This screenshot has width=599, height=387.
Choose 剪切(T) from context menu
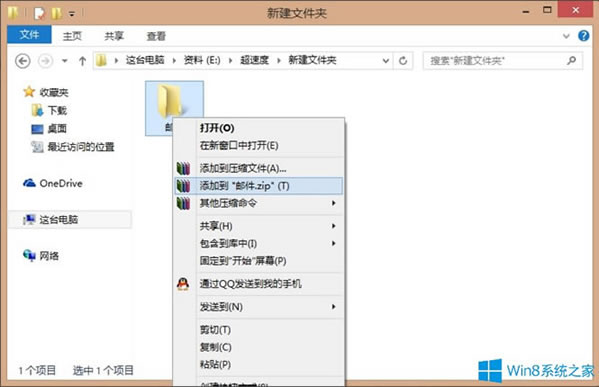point(259,330)
